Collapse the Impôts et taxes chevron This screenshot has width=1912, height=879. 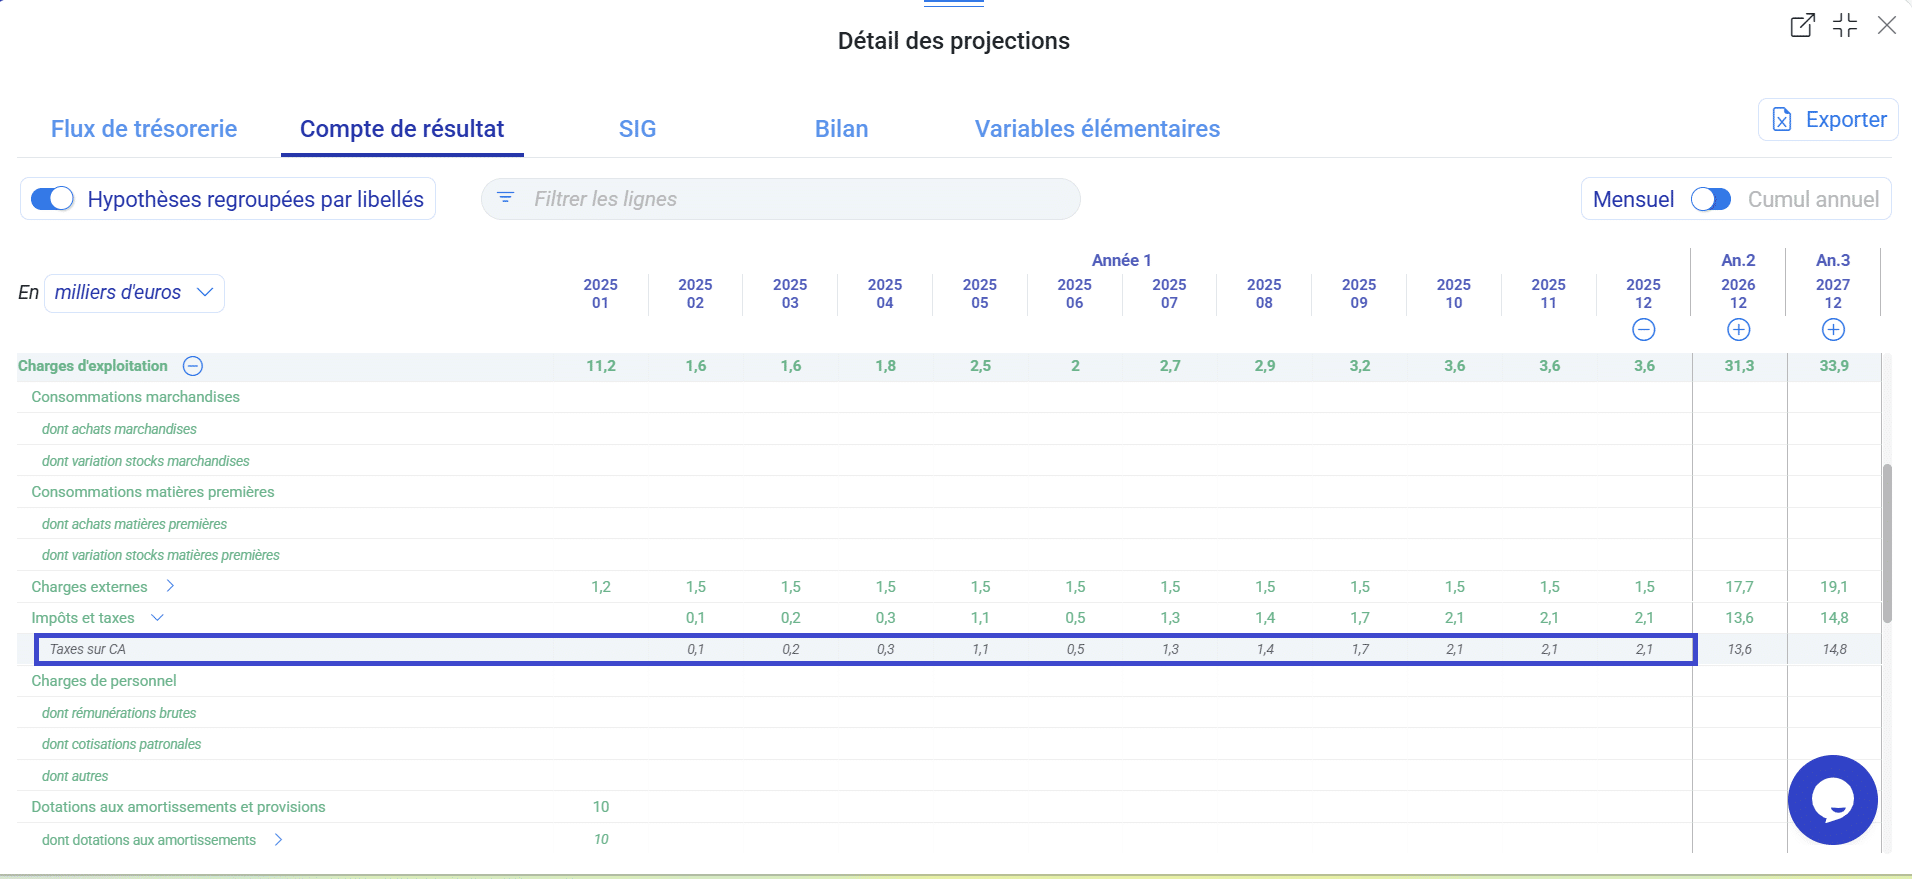pos(157,618)
